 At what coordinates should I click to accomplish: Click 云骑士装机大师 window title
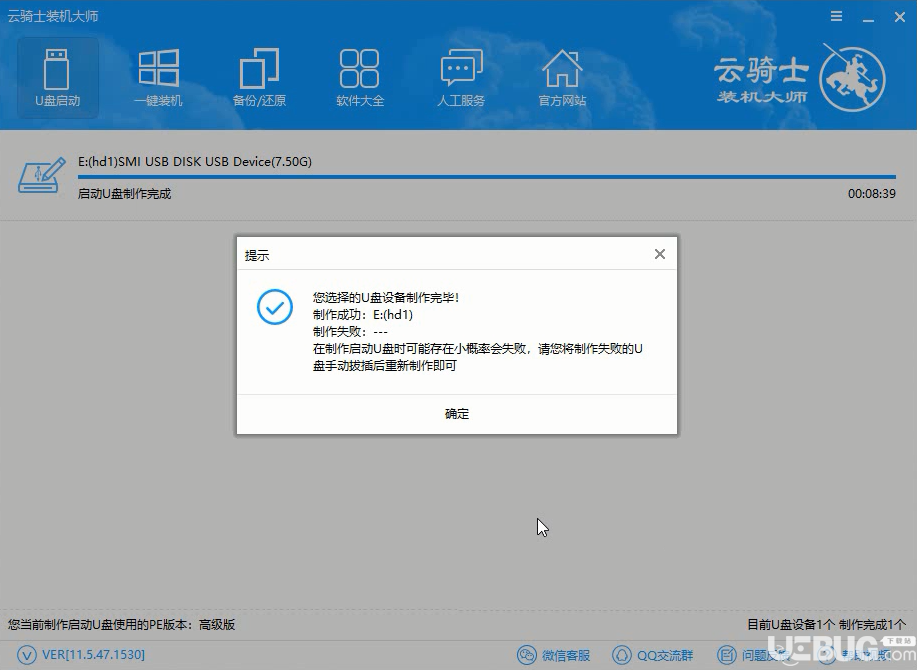click(53, 16)
